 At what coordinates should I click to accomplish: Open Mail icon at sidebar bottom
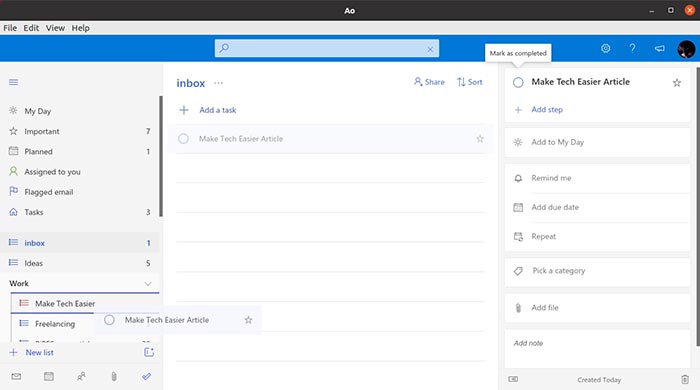(16, 377)
